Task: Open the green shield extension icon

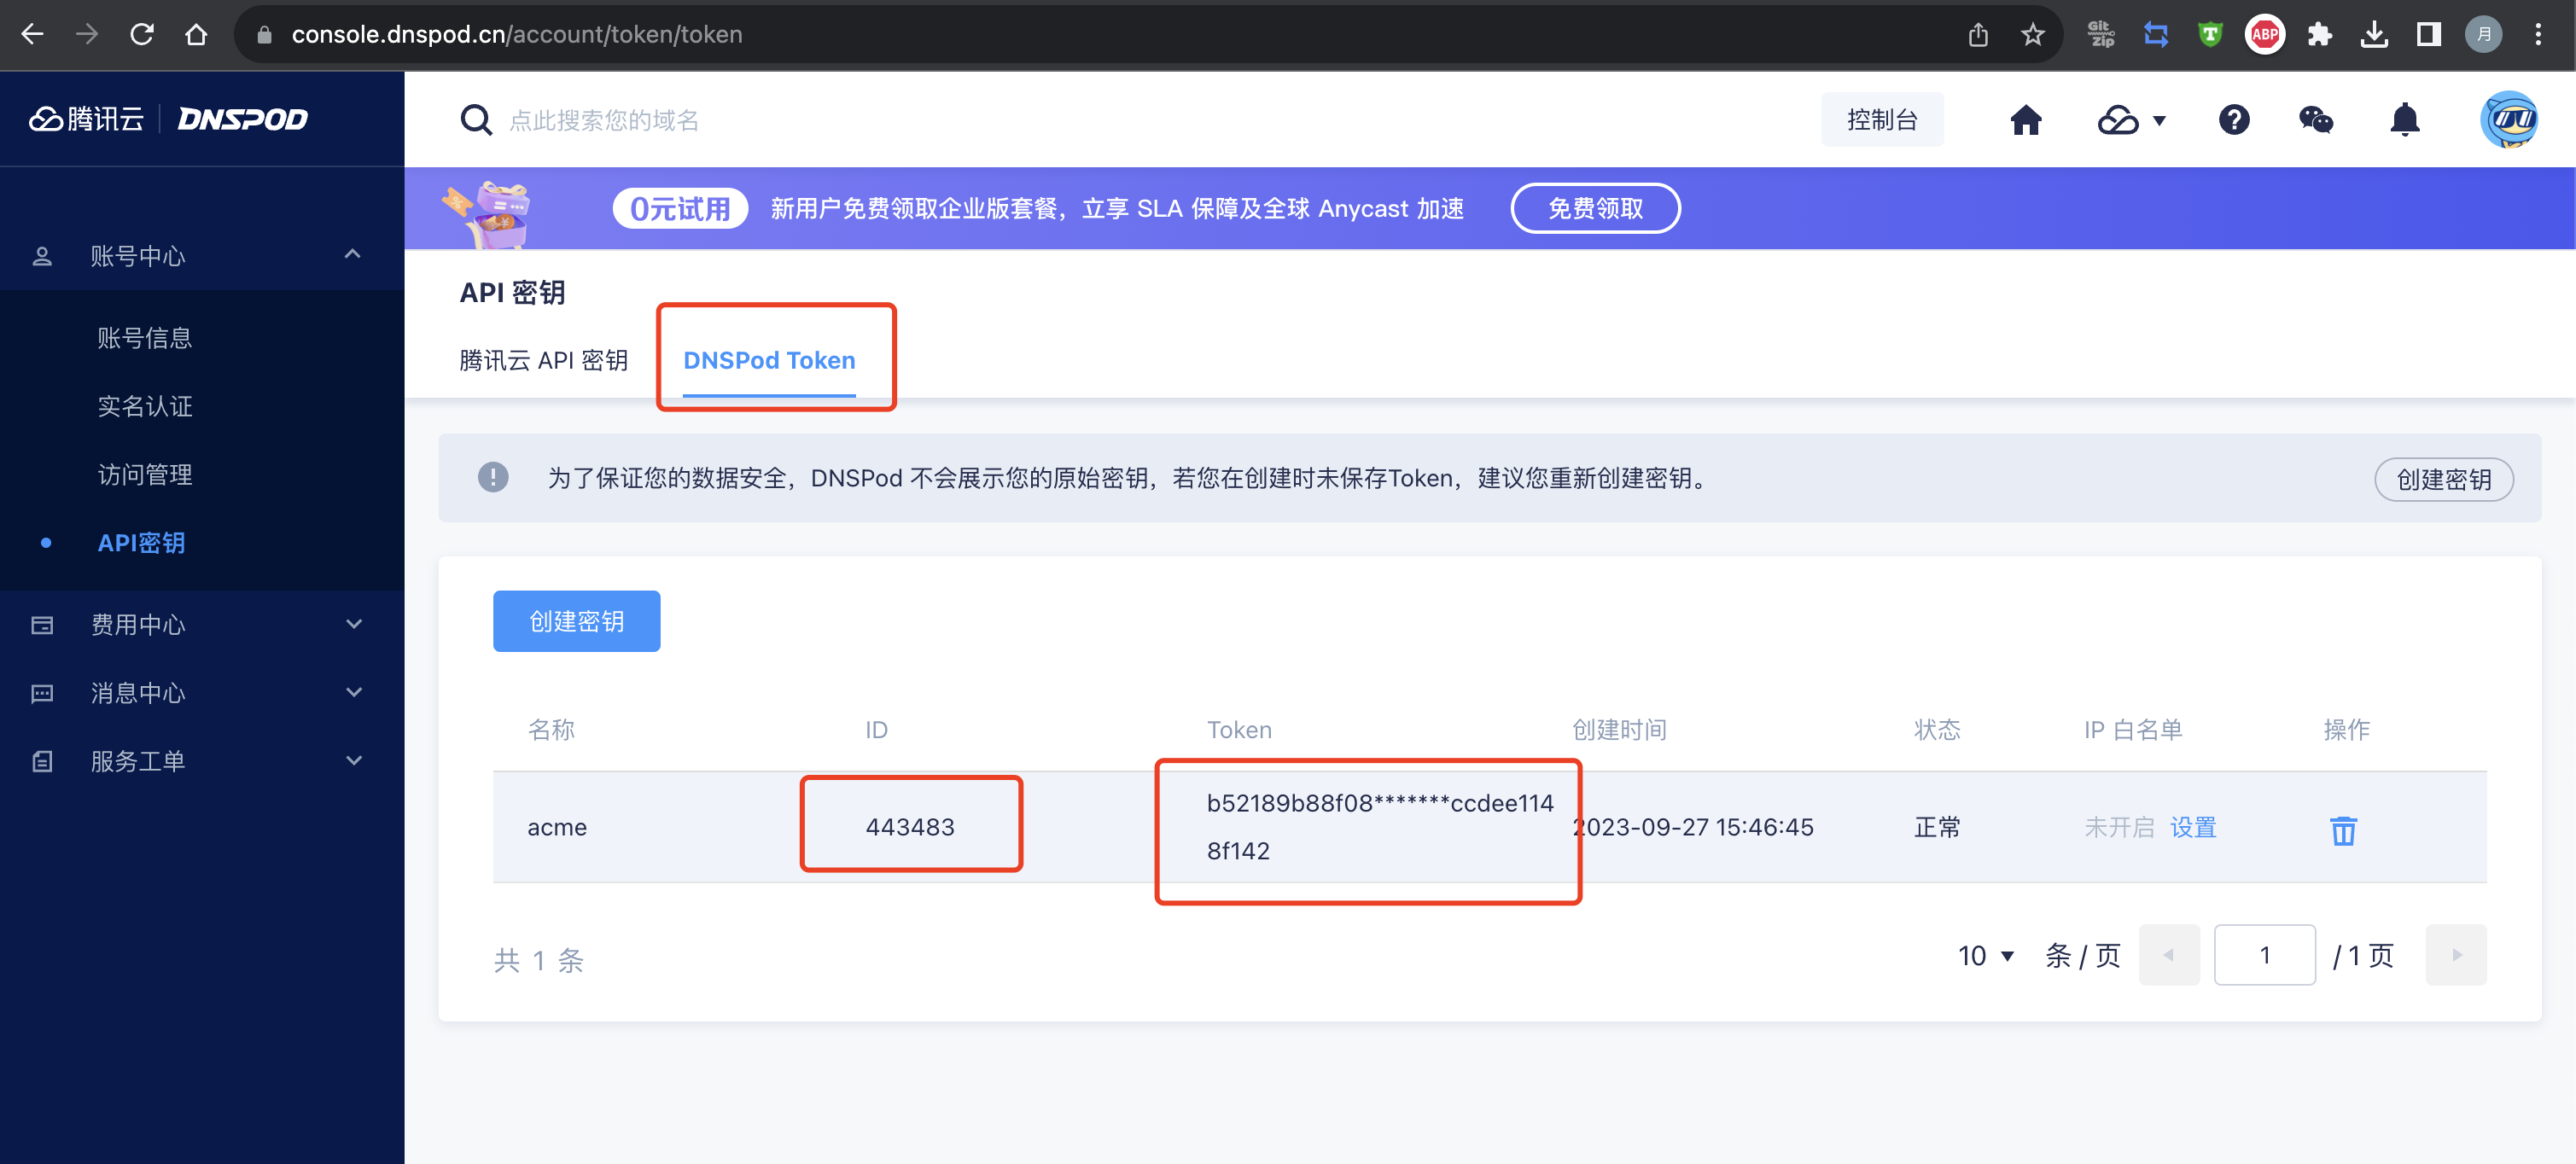Action: tap(2210, 35)
